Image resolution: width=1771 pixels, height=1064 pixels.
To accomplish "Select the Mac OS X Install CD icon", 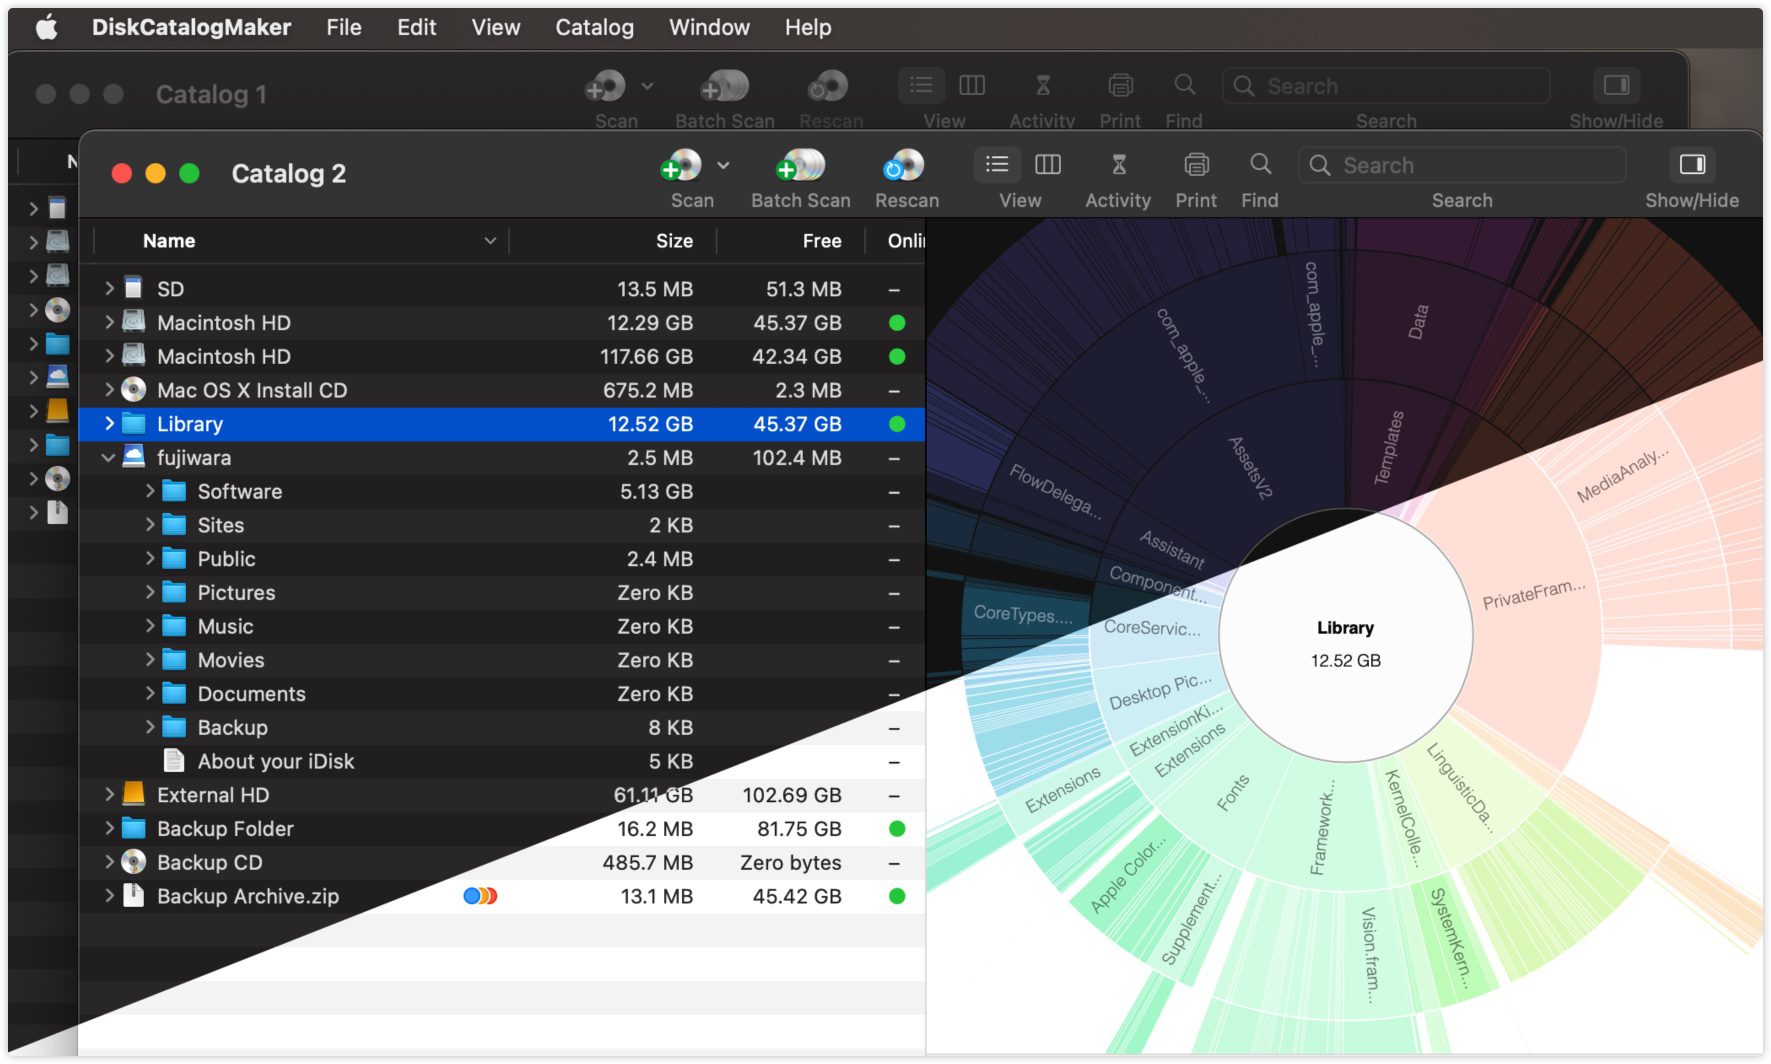I will [x=133, y=390].
